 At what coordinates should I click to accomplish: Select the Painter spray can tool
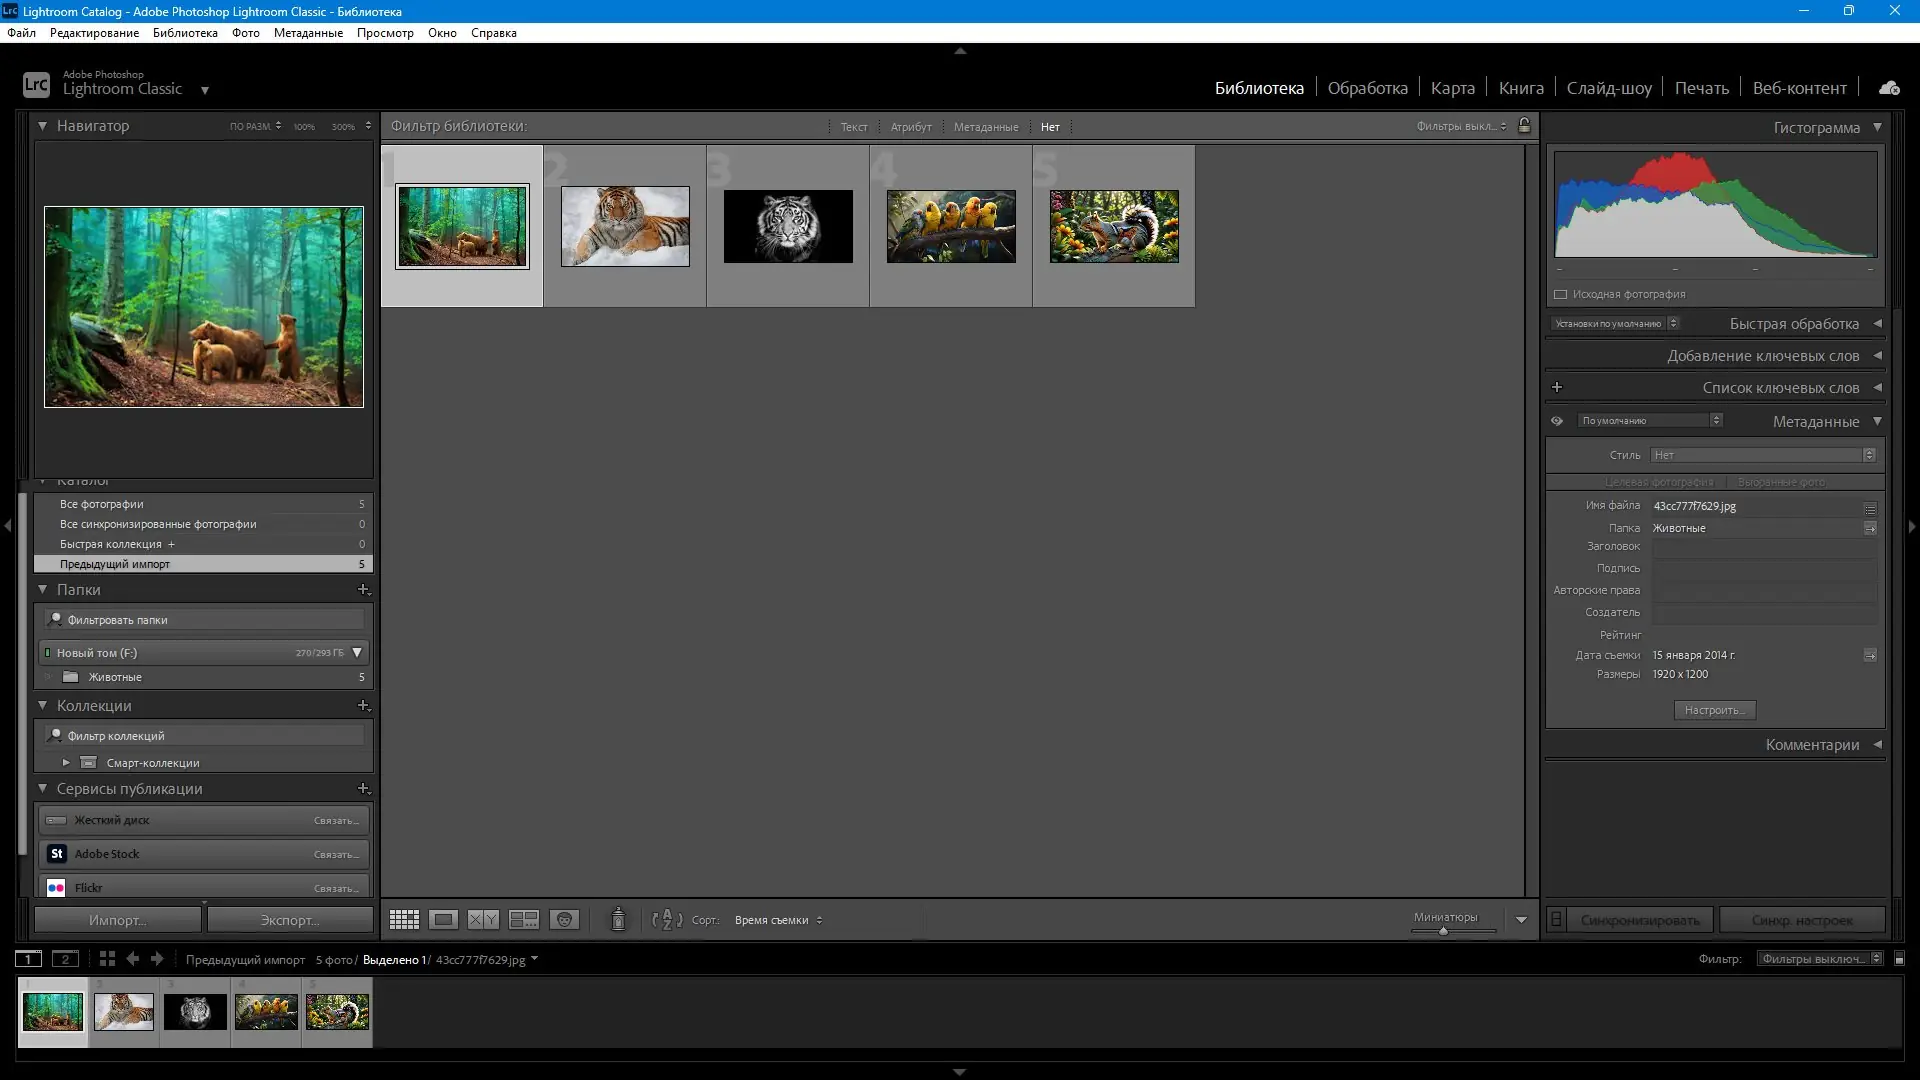(618, 919)
